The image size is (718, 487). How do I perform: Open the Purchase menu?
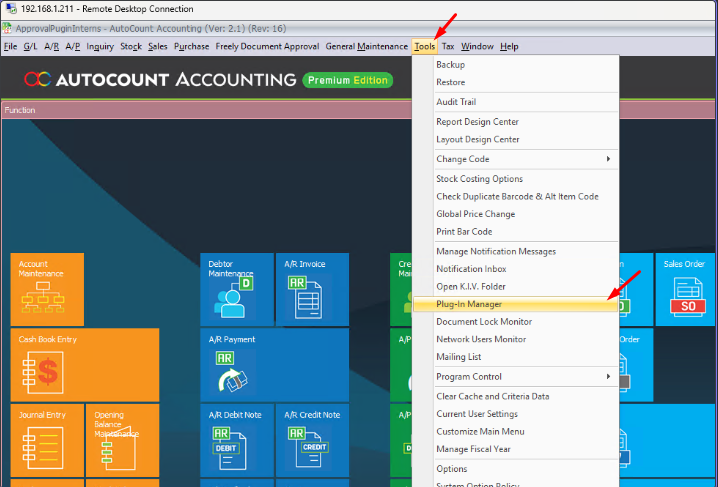tap(191, 46)
